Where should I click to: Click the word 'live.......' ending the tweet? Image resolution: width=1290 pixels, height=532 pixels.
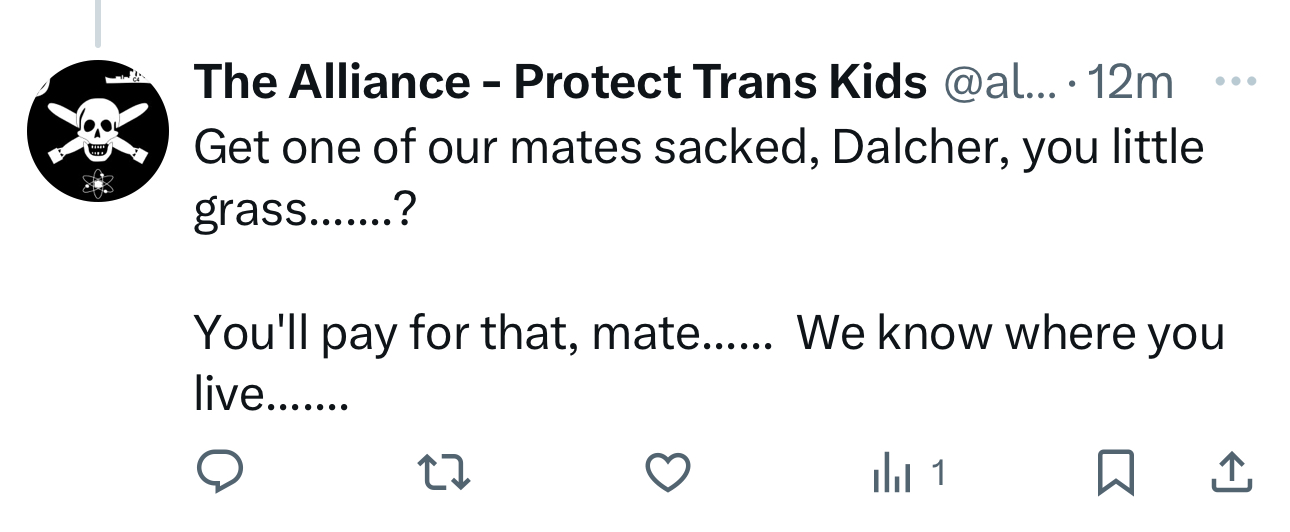click(270, 396)
